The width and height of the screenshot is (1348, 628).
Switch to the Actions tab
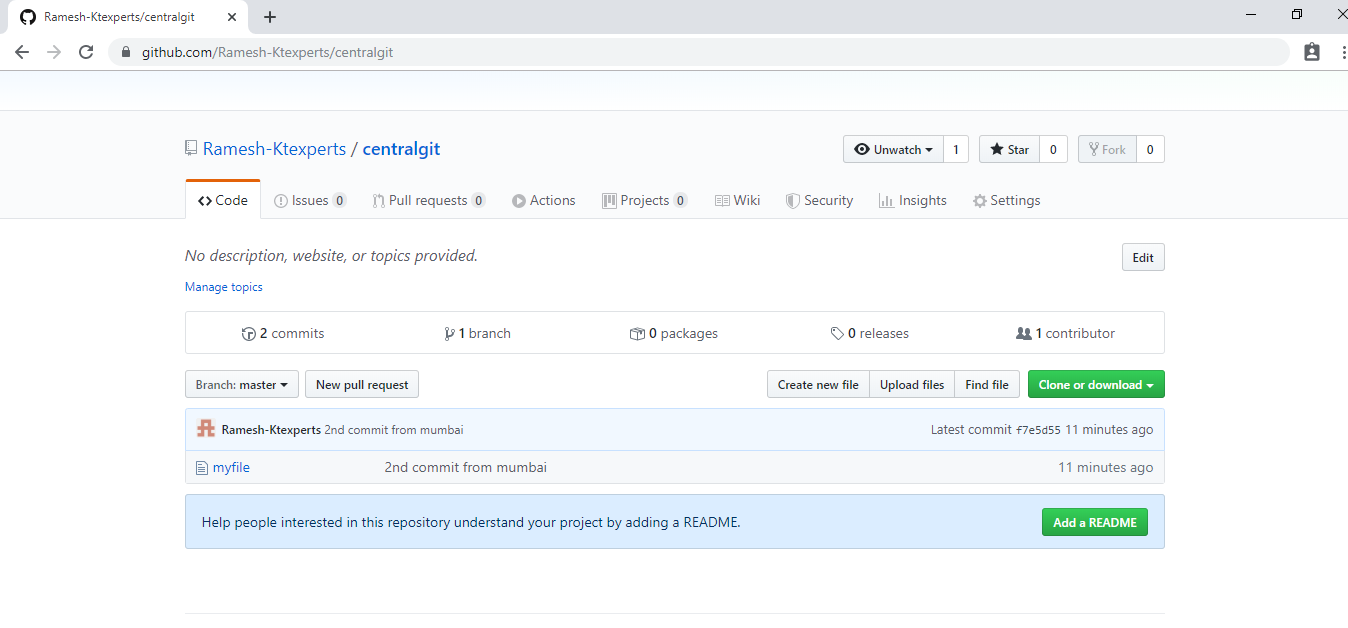(x=544, y=200)
